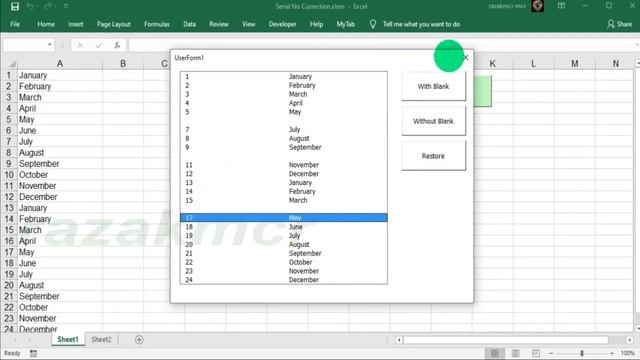Click the Enter checkmark formula bar icon
This screenshot has height=360, width=640.
[98, 45]
